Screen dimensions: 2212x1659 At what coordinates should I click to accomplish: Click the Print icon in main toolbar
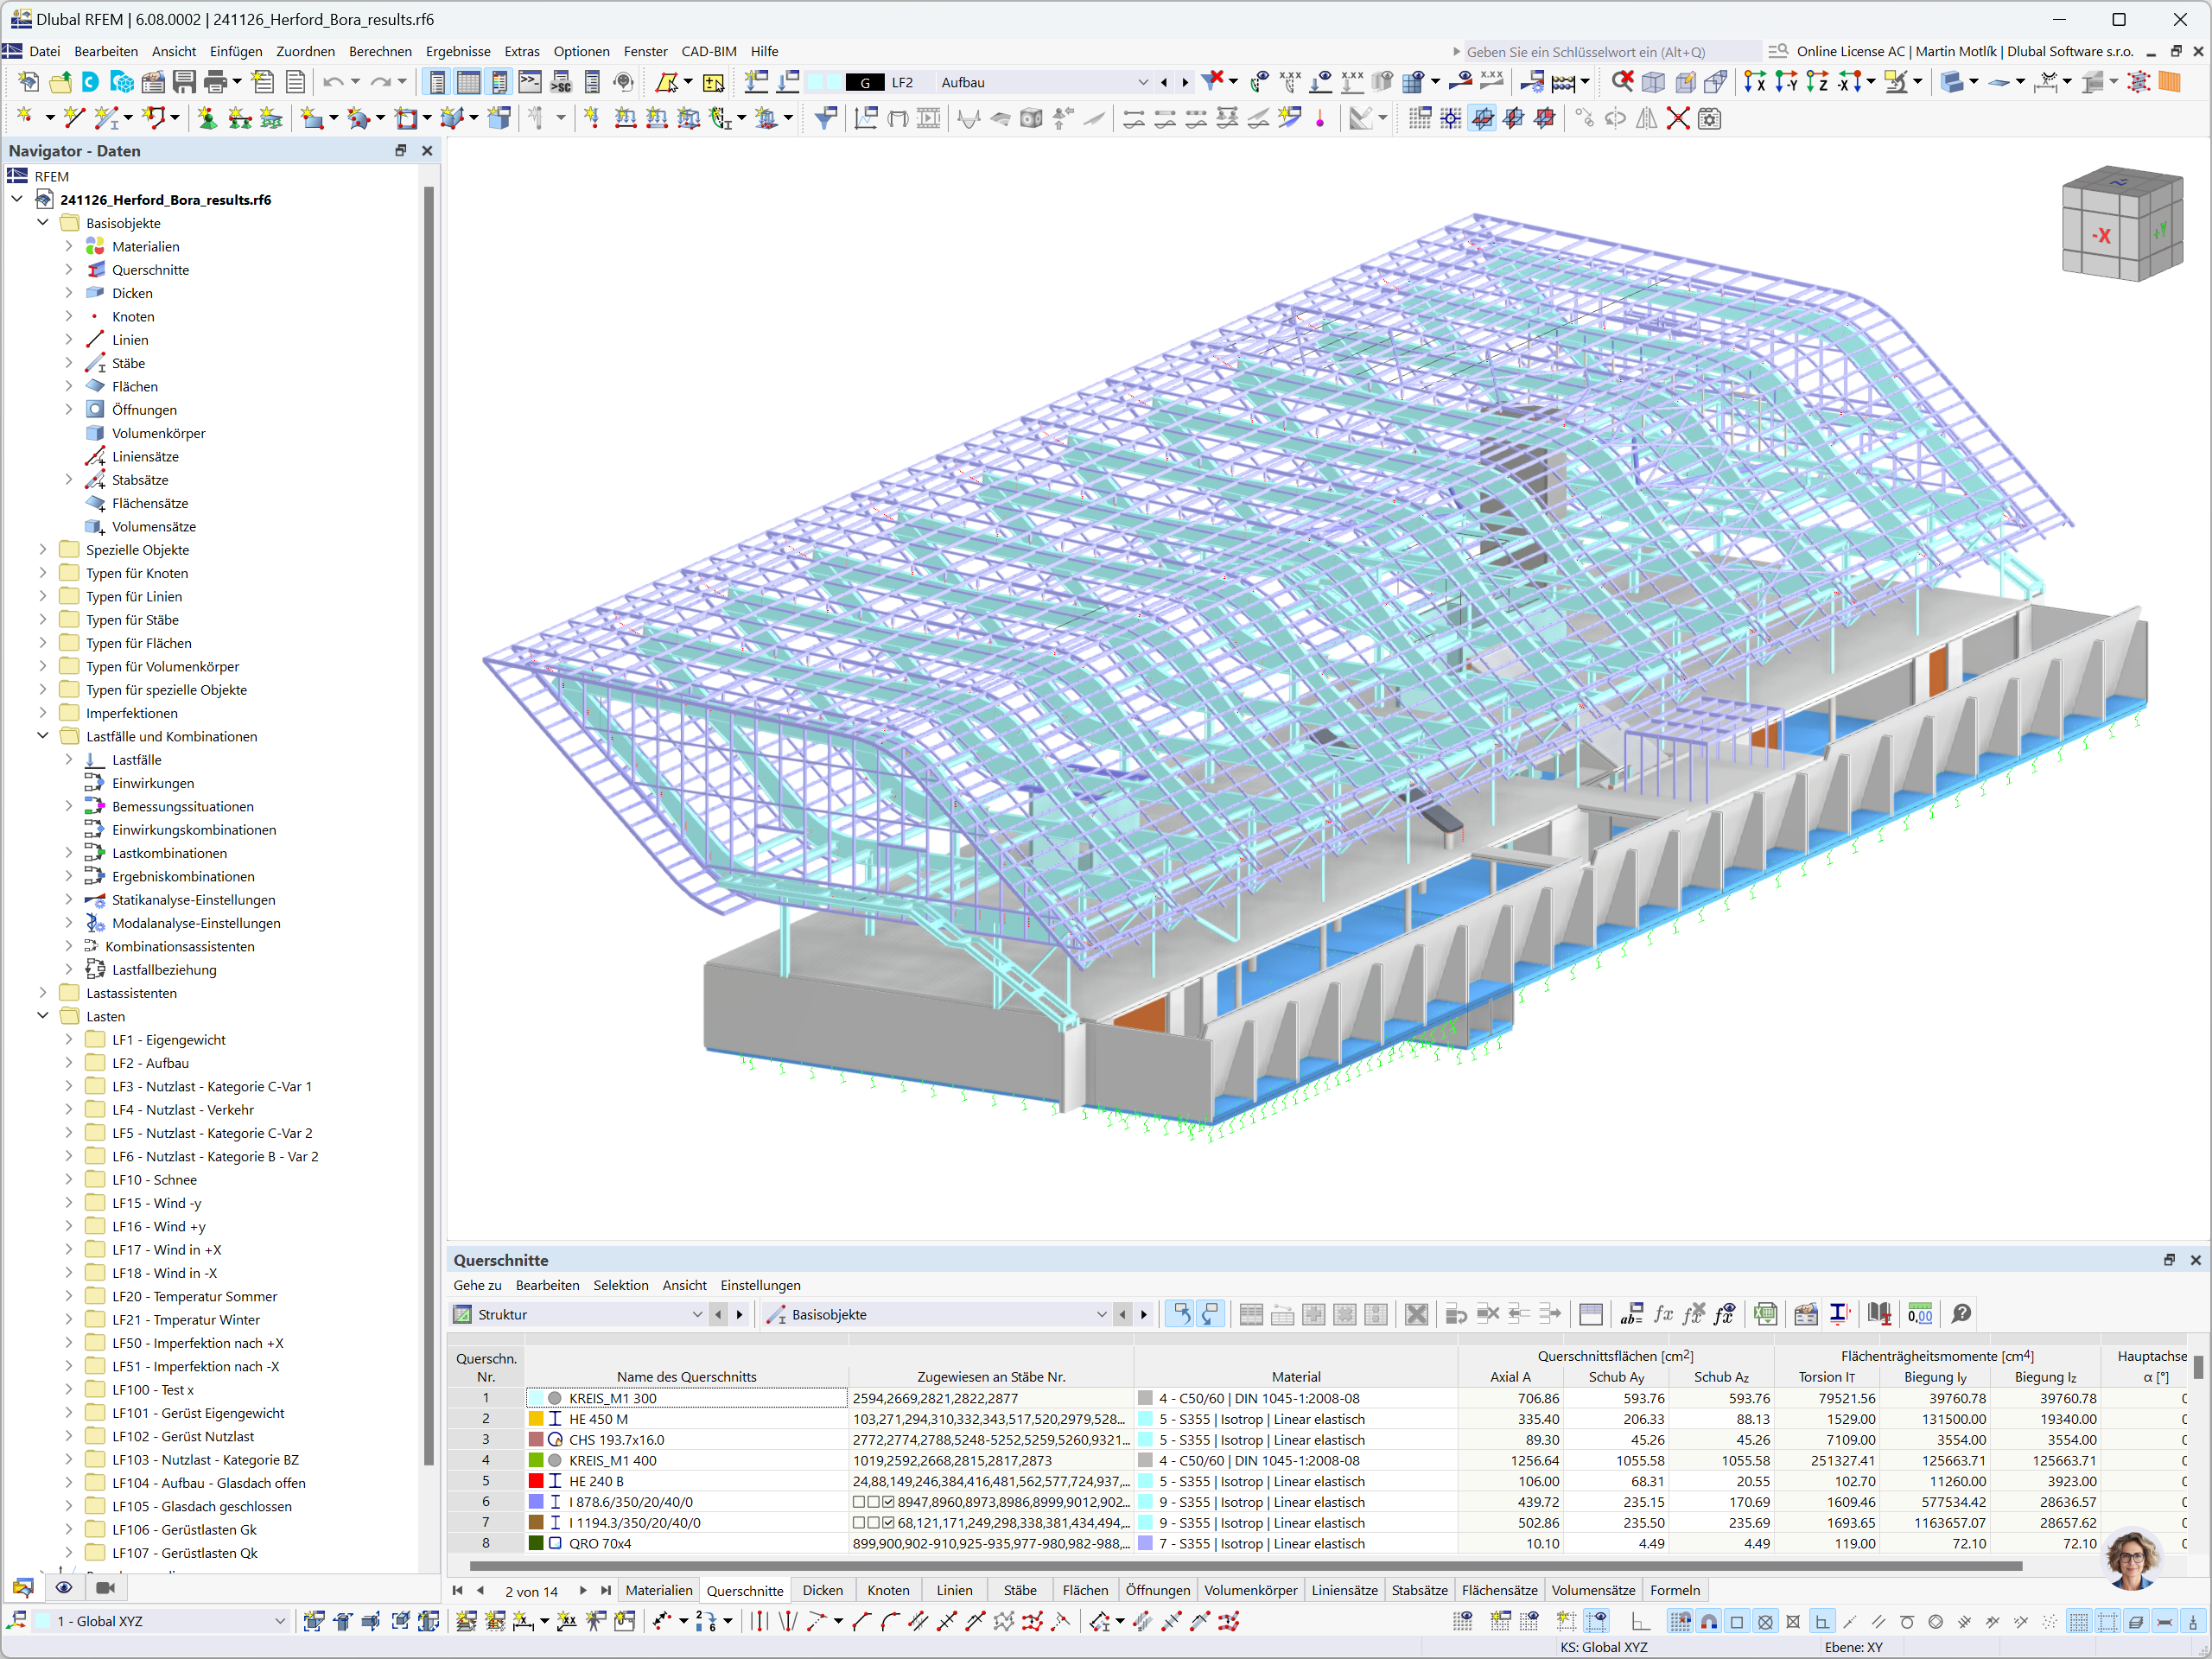(214, 82)
